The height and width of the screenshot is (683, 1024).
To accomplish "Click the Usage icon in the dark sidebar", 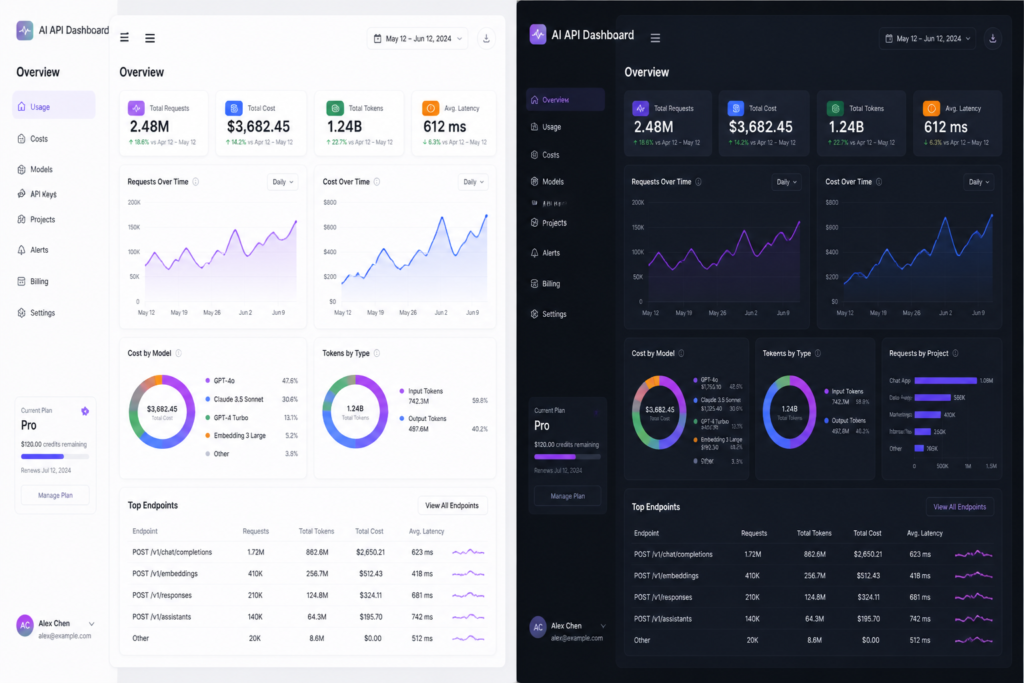I will click(535, 127).
